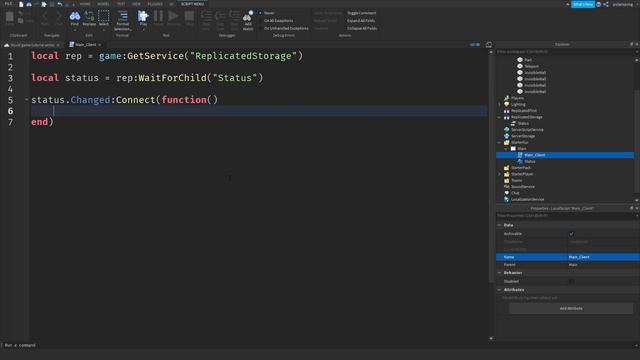This screenshot has width=640, height=360.
Task: Click the Properties filter input field
Action: coord(565,216)
